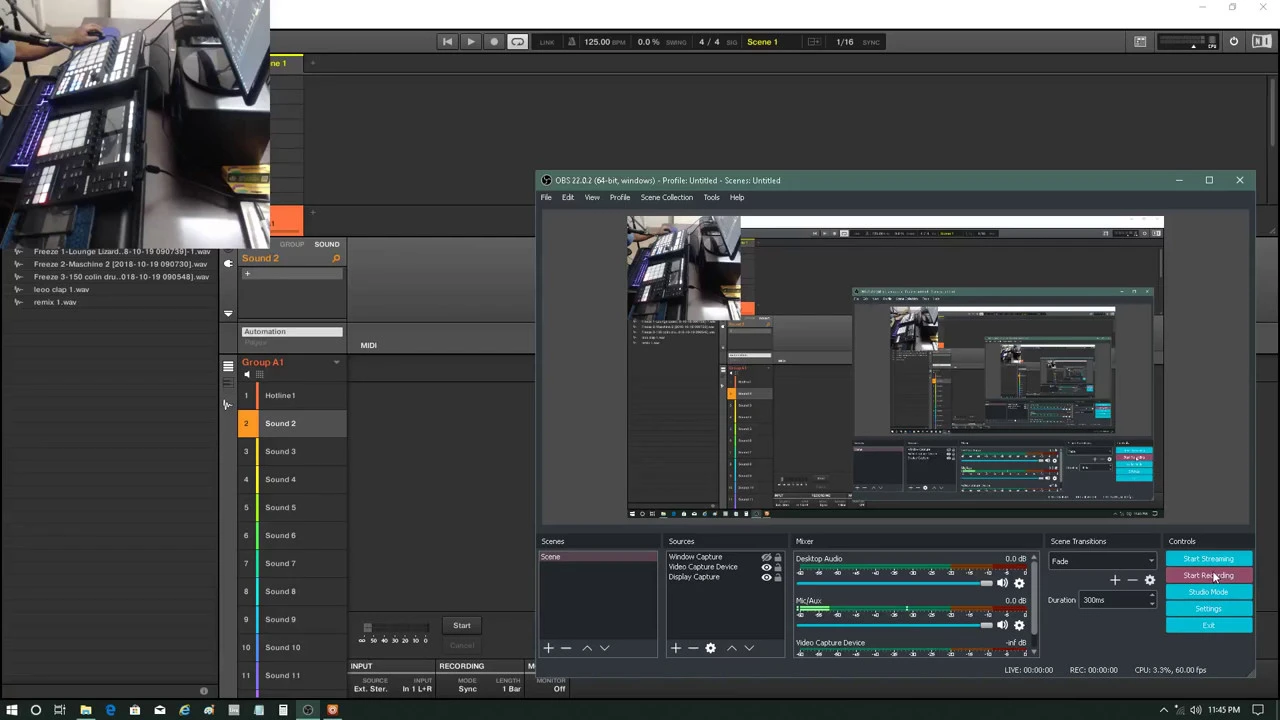Click the 125.00 BPM tempo field

pos(604,42)
